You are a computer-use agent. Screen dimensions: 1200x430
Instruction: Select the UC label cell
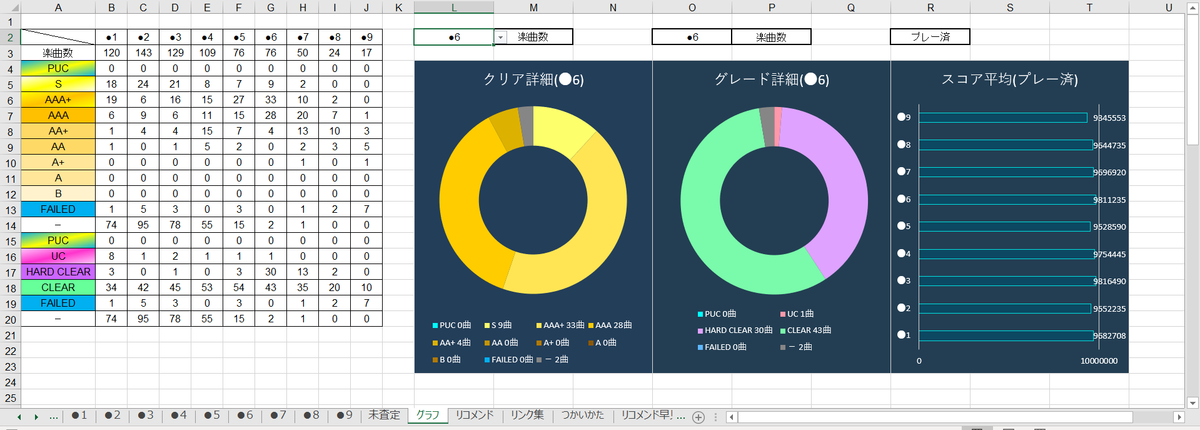coord(58,256)
